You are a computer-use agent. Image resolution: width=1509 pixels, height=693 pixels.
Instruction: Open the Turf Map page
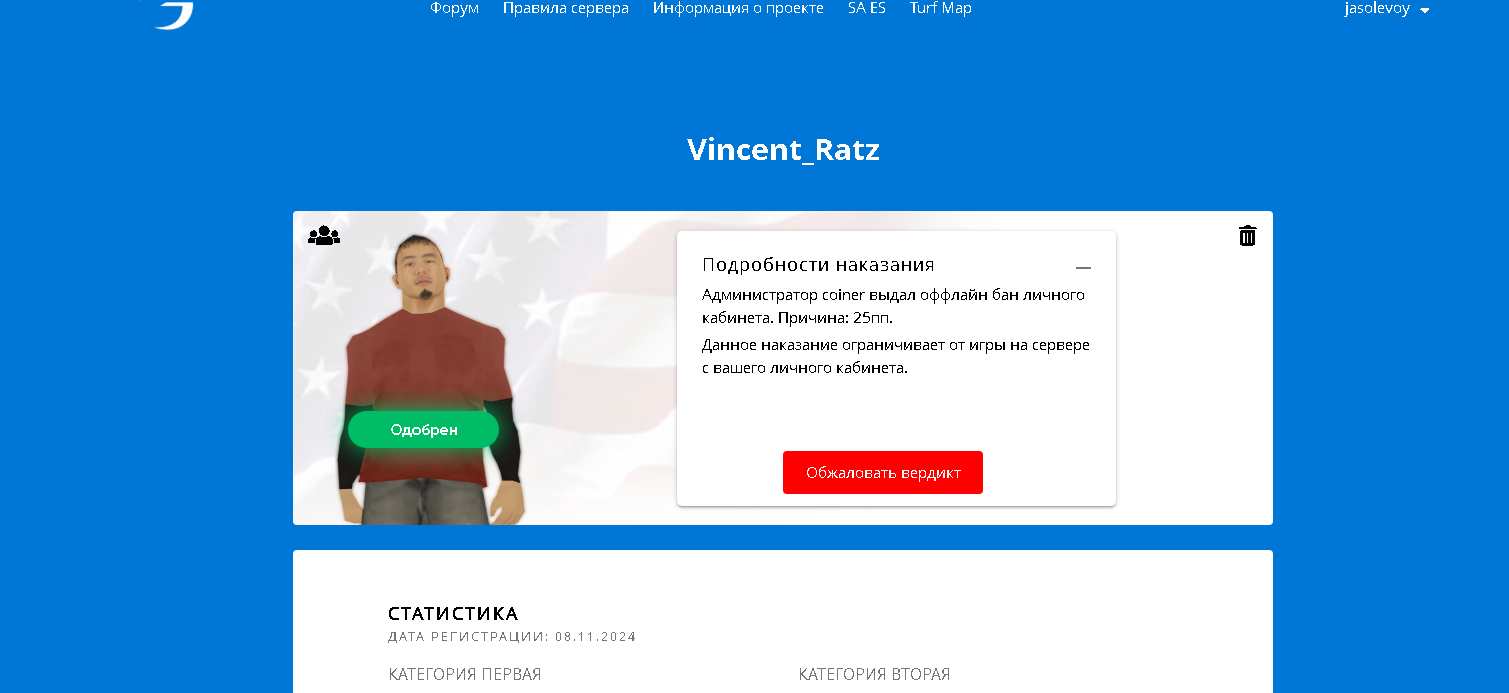(941, 8)
